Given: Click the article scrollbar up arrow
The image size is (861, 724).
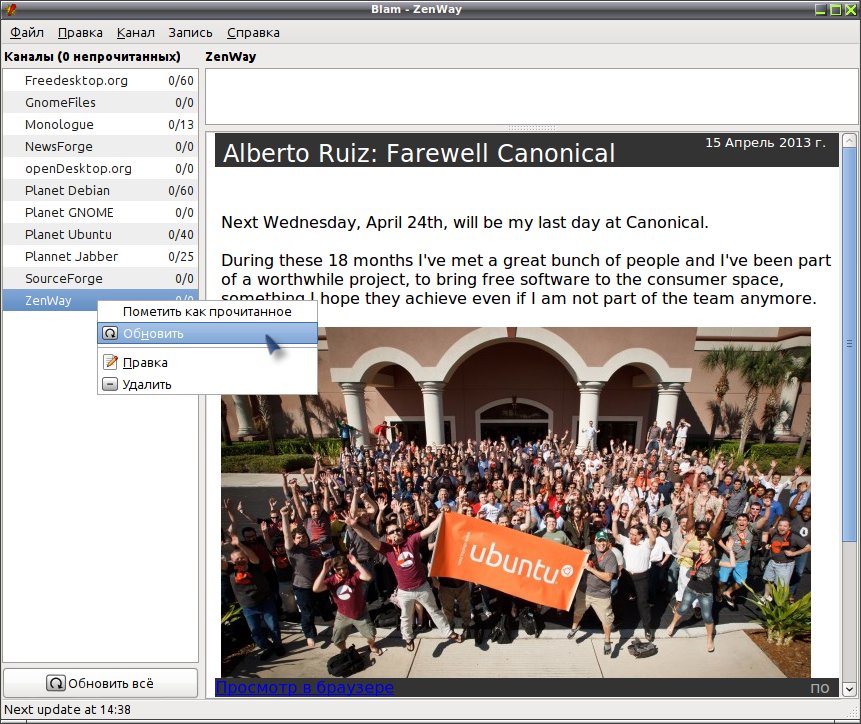Looking at the screenshot, I should [x=849, y=139].
